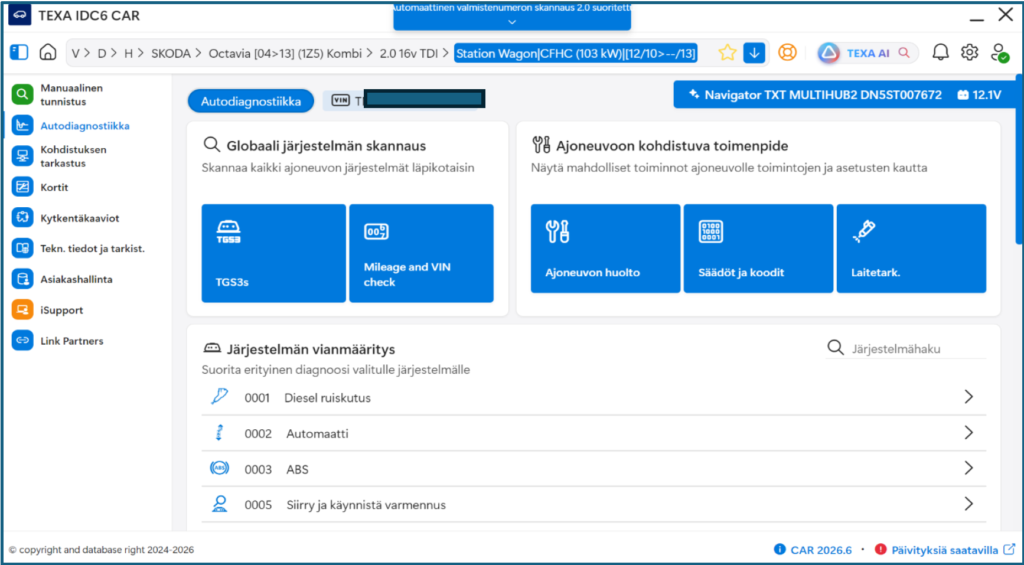1024x565 pixels.
Task: Open the user account icon
Action: [999, 53]
